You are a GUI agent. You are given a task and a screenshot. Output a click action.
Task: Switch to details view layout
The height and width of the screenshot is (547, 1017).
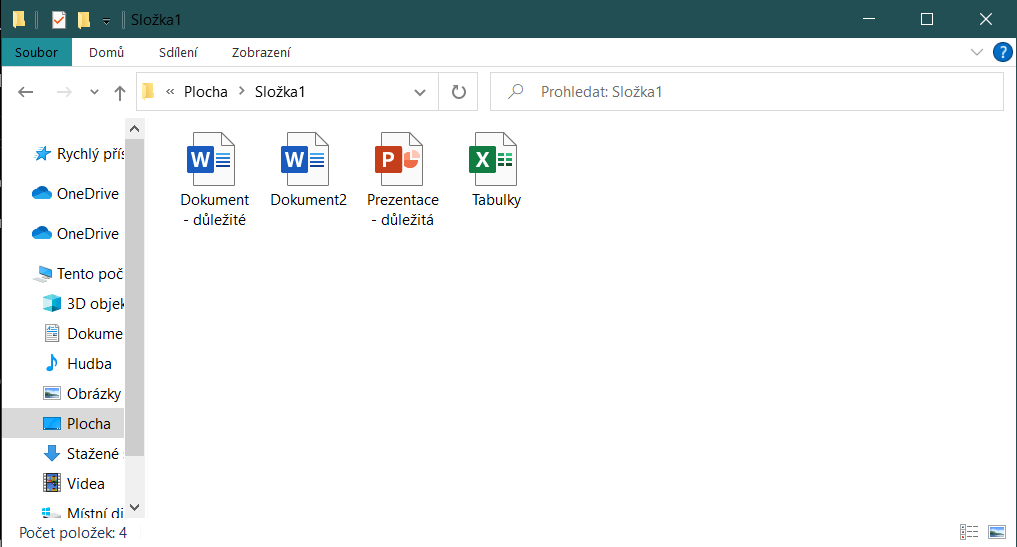click(x=969, y=532)
